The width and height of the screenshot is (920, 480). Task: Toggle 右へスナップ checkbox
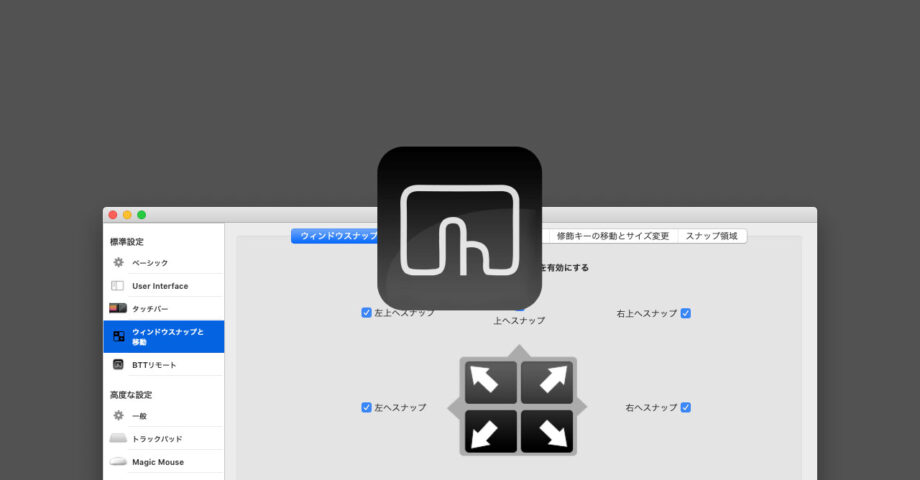[685, 407]
